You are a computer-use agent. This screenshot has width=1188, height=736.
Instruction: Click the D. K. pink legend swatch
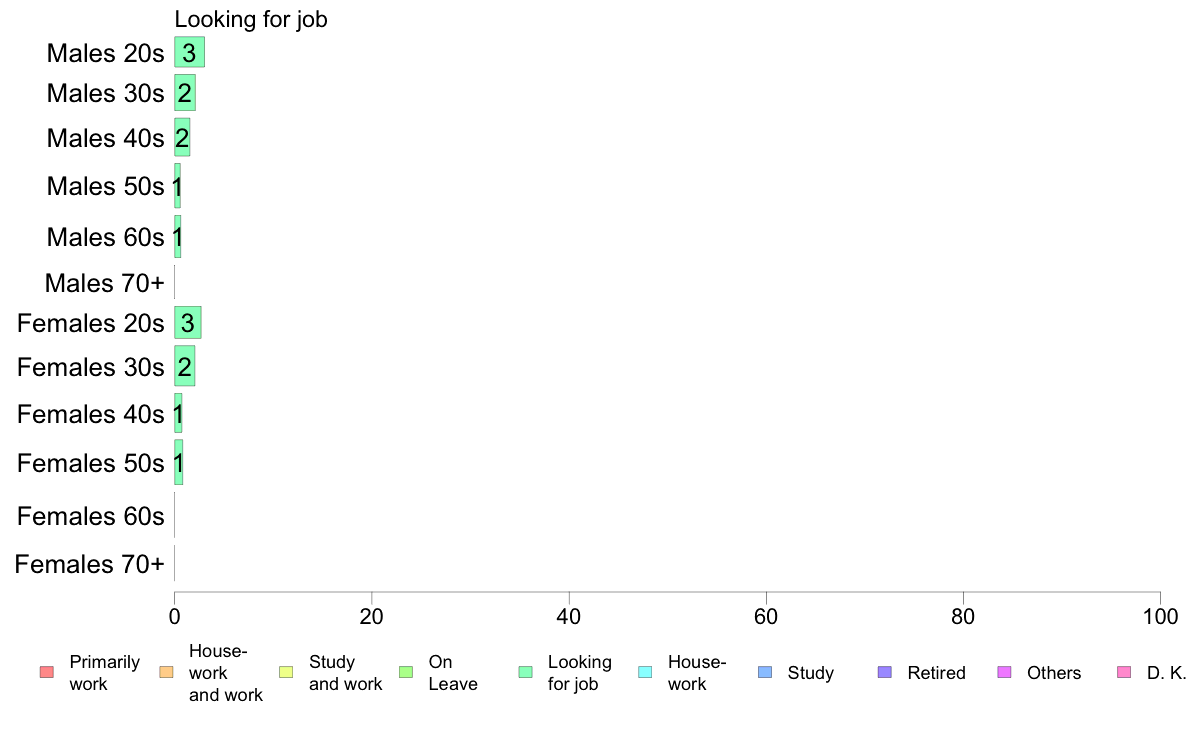1124,672
